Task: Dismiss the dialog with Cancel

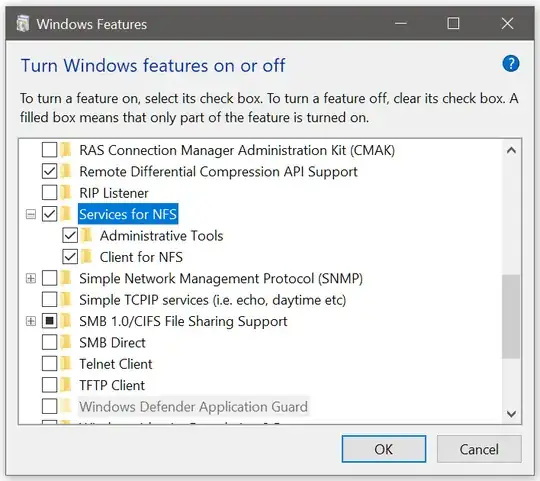Action: pyautogui.click(x=479, y=449)
